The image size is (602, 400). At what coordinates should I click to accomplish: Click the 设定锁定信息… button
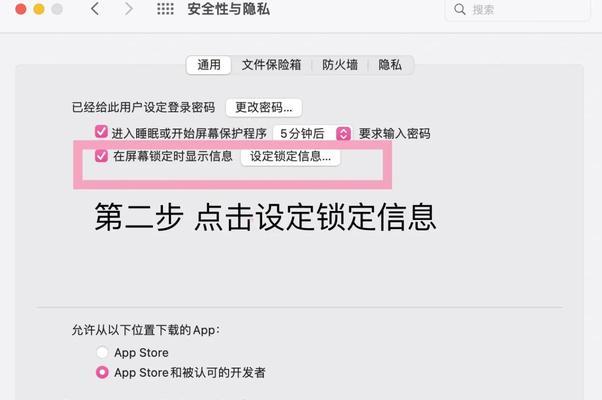[x=290, y=157]
